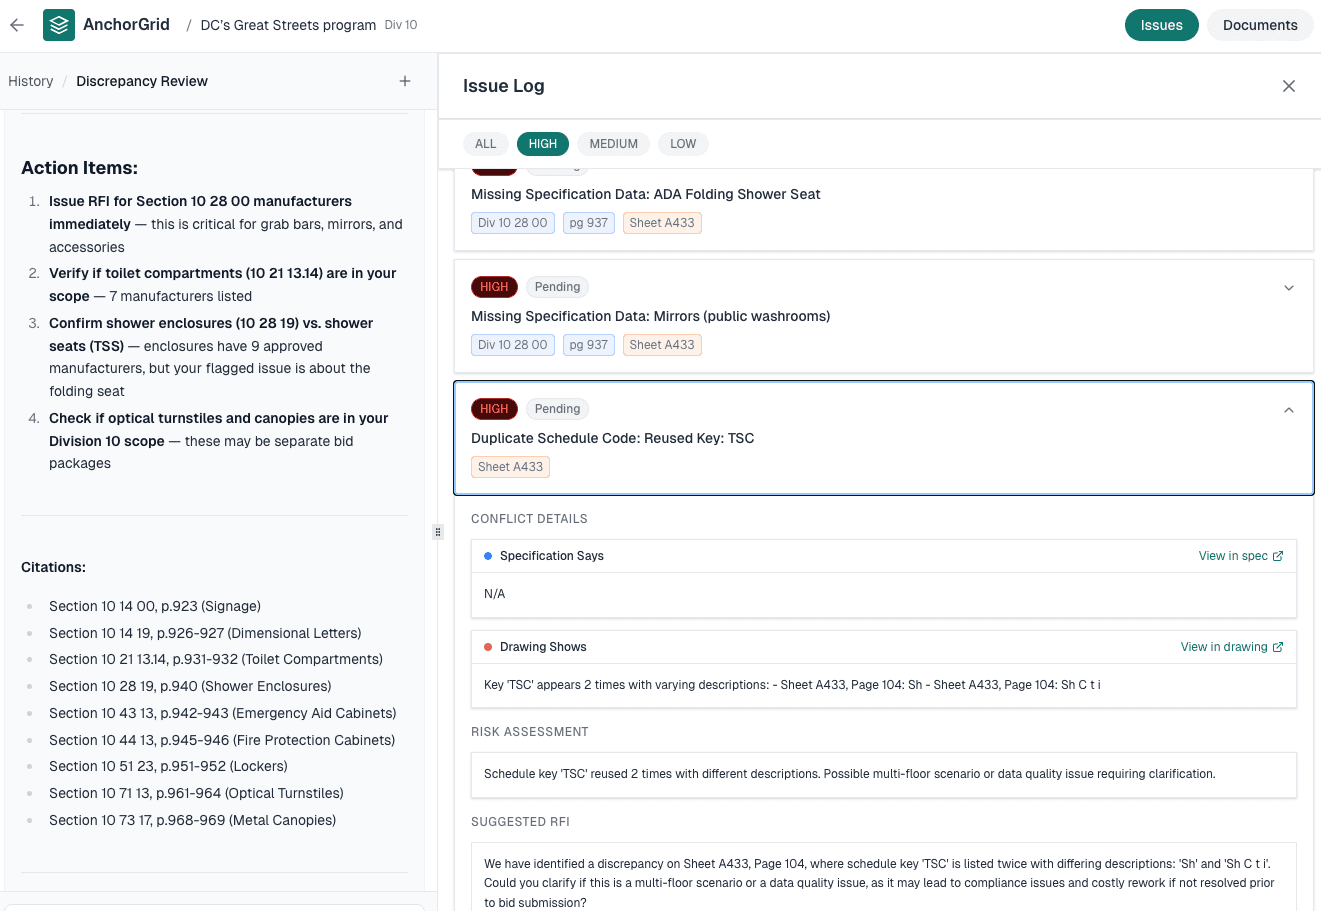Close the Issue Log panel
Viewport: 1321px width, 911px height.
[x=1289, y=86]
